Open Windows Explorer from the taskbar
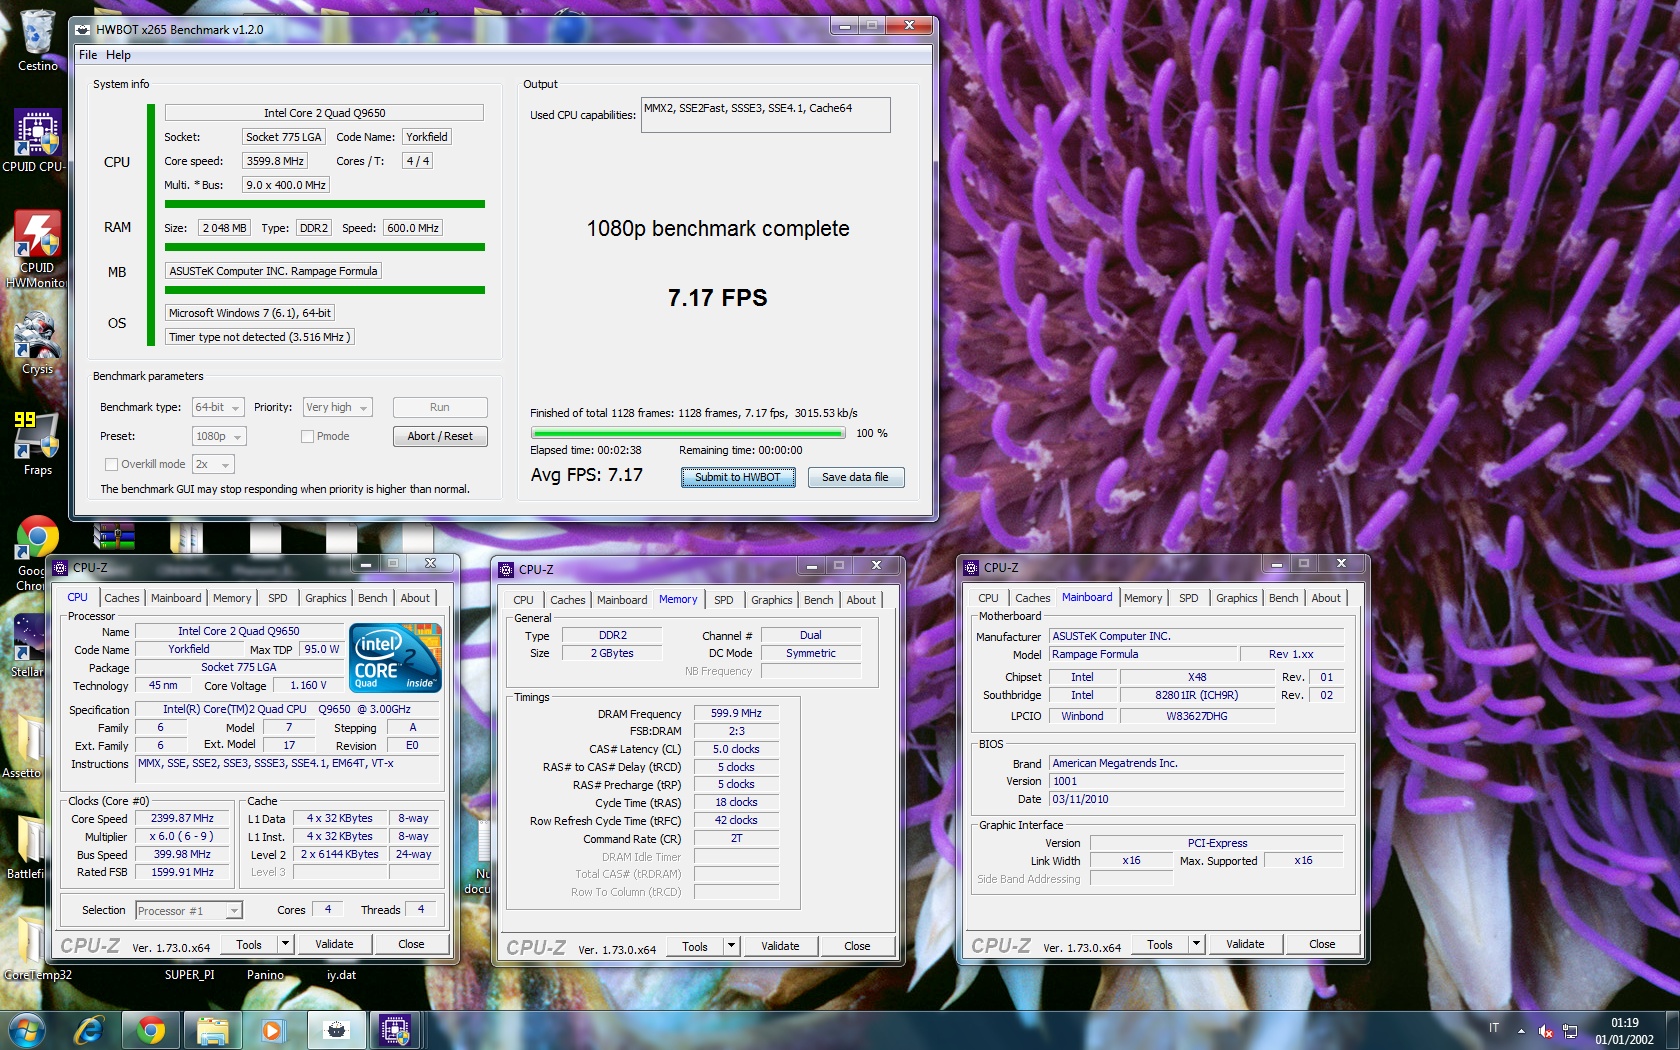This screenshot has width=1680, height=1050. pos(212,1030)
